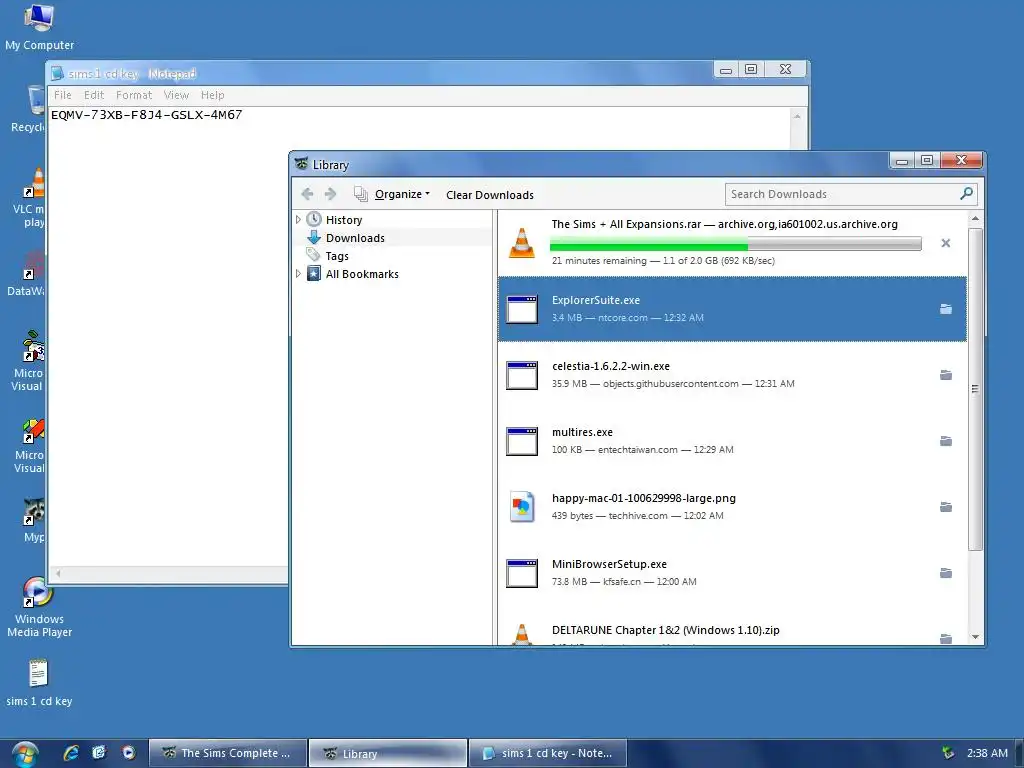Open containing folder for ExplorerSuite.exe
This screenshot has width=1024, height=768.
click(x=946, y=309)
